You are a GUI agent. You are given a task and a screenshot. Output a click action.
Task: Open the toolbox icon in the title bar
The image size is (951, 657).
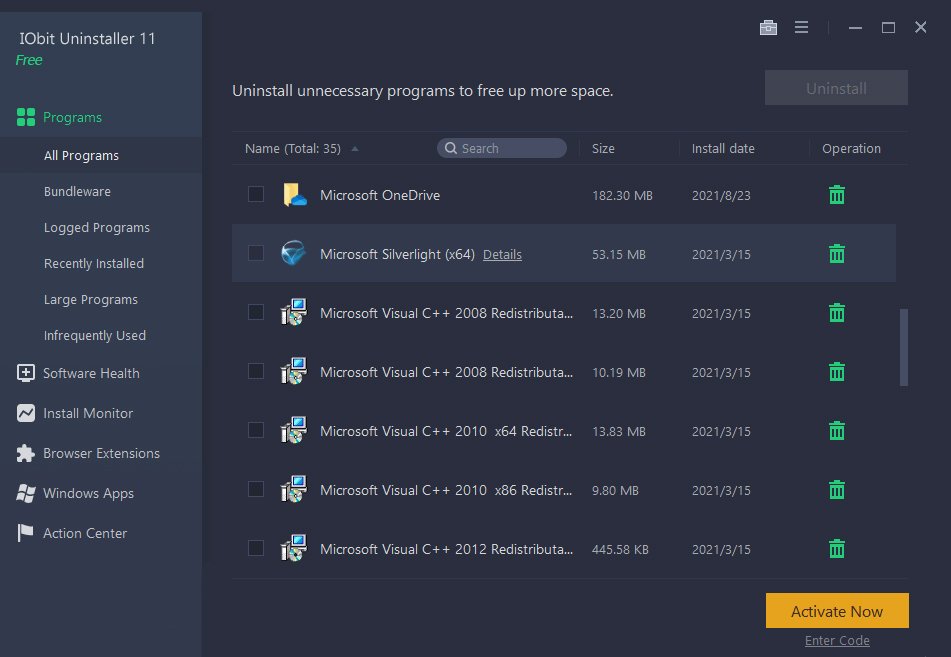768,27
